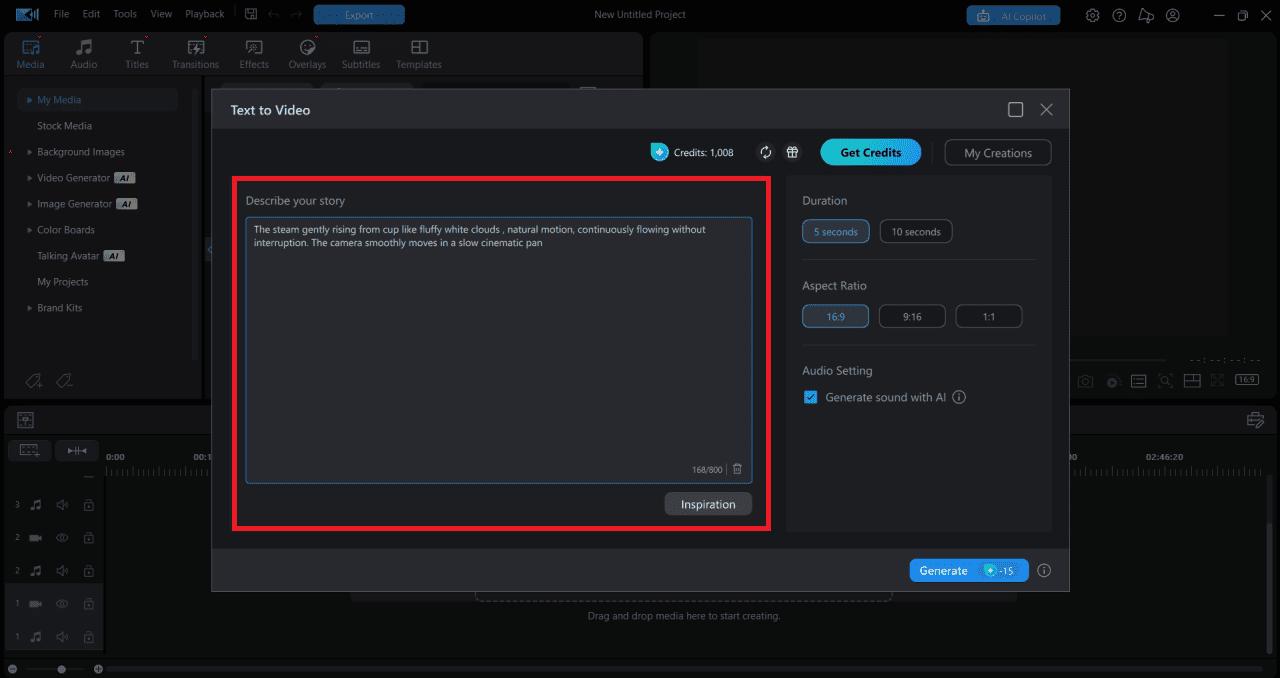Open the Transitions panel
This screenshot has width=1280, height=678.
[x=195, y=52]
